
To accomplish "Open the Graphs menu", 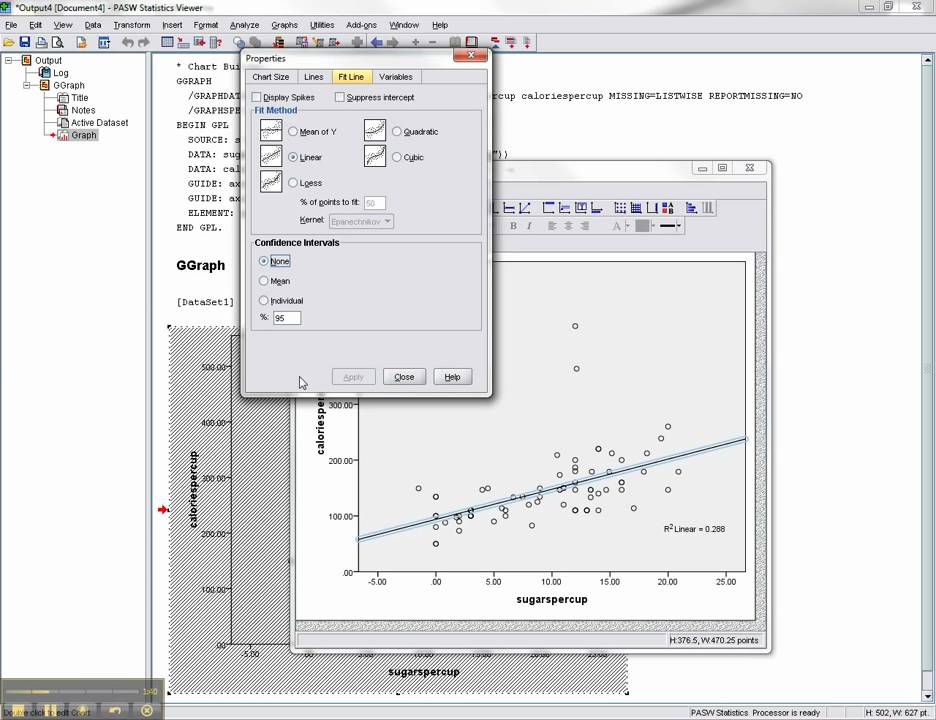I will coord(284,25).
